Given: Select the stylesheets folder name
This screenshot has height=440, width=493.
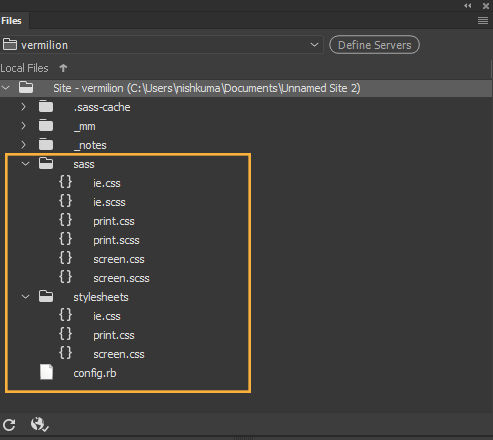Looking at the screenshot, I should pos(101,297).
